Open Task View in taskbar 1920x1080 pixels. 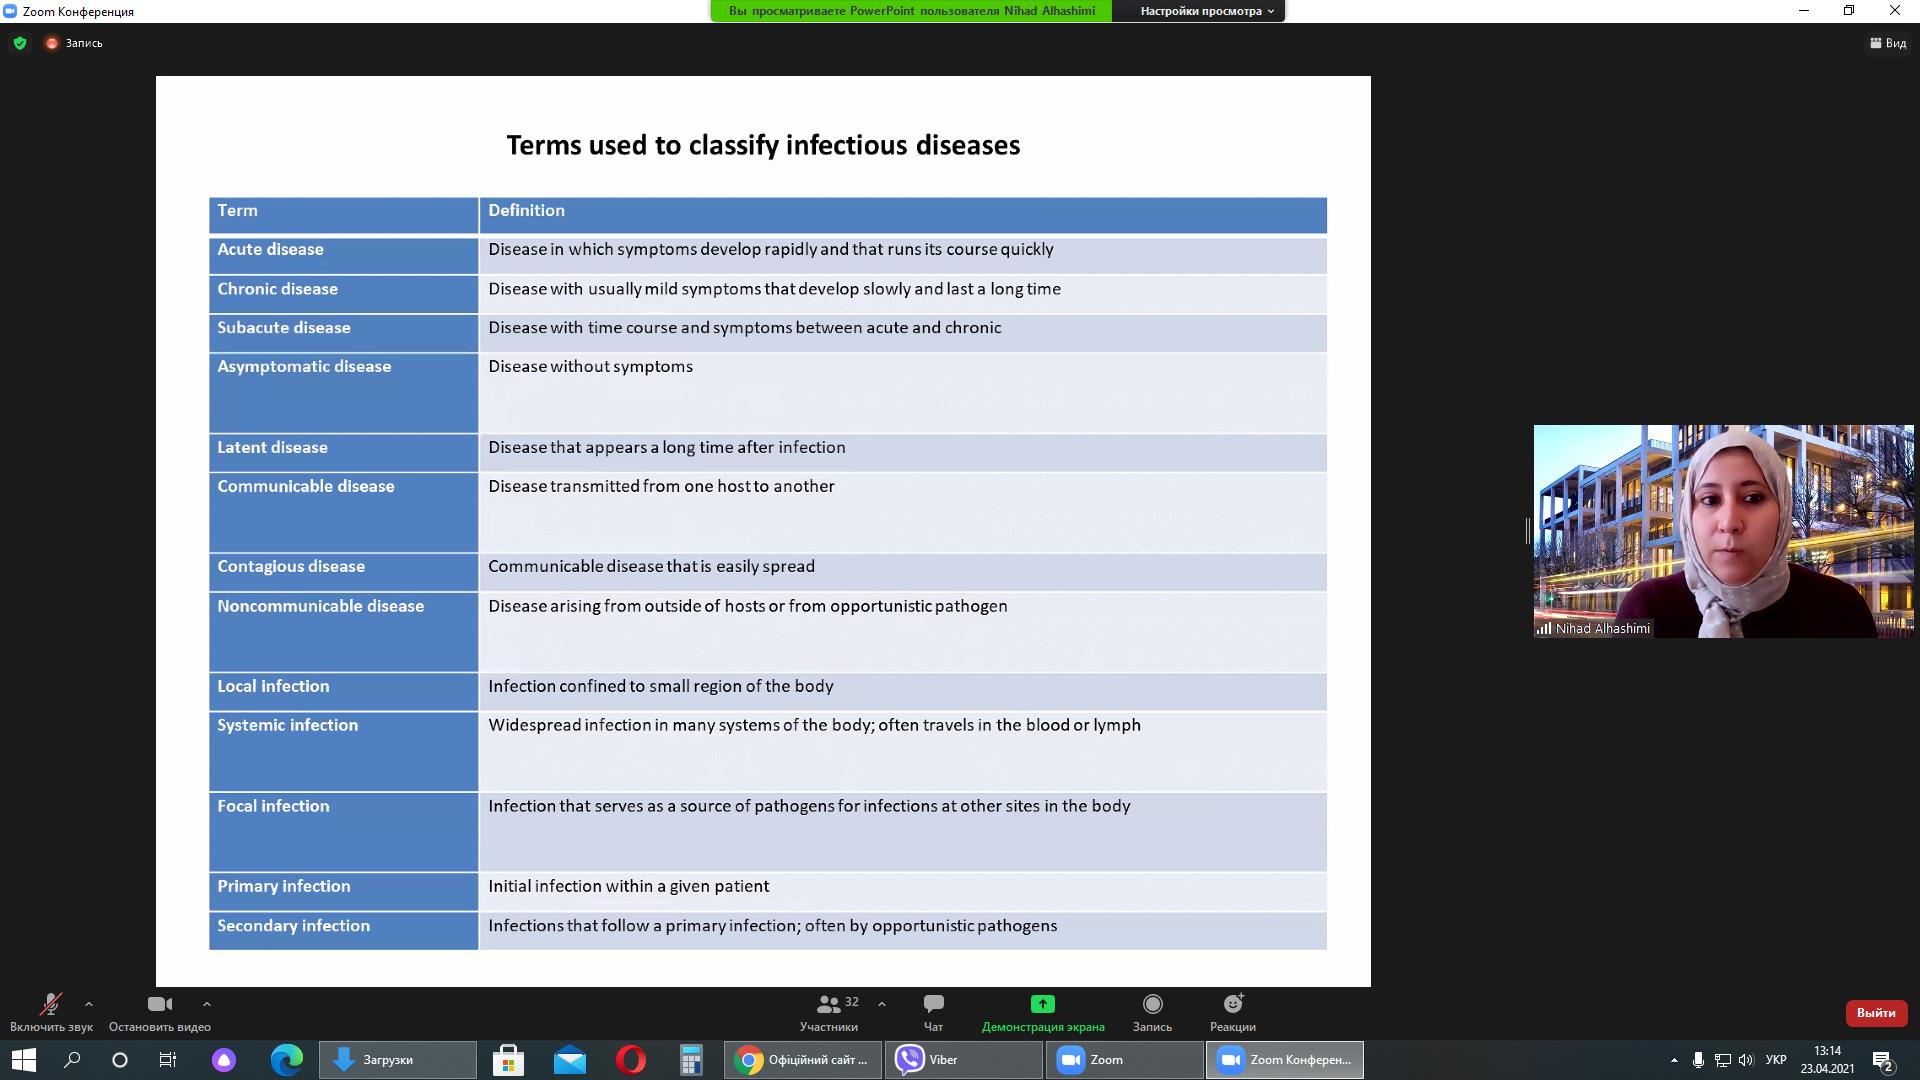click(x=168, y=1060)
